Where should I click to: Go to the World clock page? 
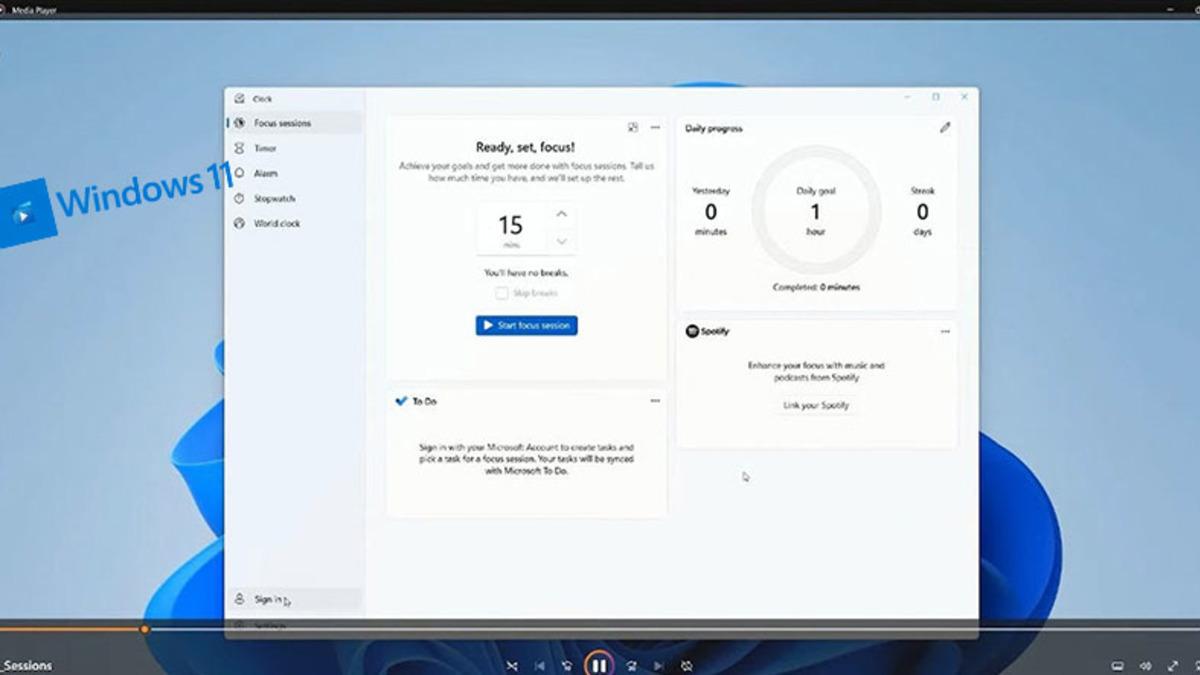click(x=276, y=224)
